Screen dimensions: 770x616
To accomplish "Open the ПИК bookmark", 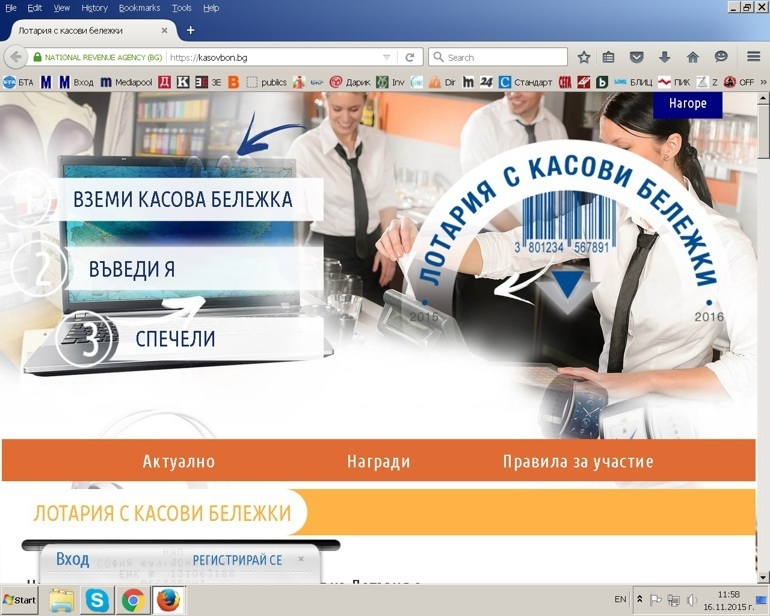I will click(x=674, y=83).
